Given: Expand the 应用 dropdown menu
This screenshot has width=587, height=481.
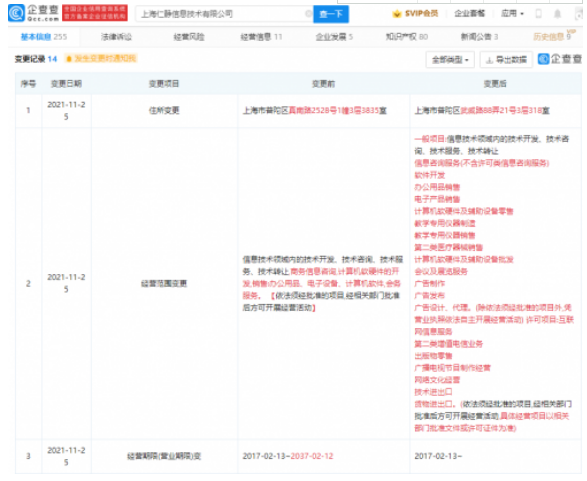Looking at the screenshot, I should click(512, 13).
